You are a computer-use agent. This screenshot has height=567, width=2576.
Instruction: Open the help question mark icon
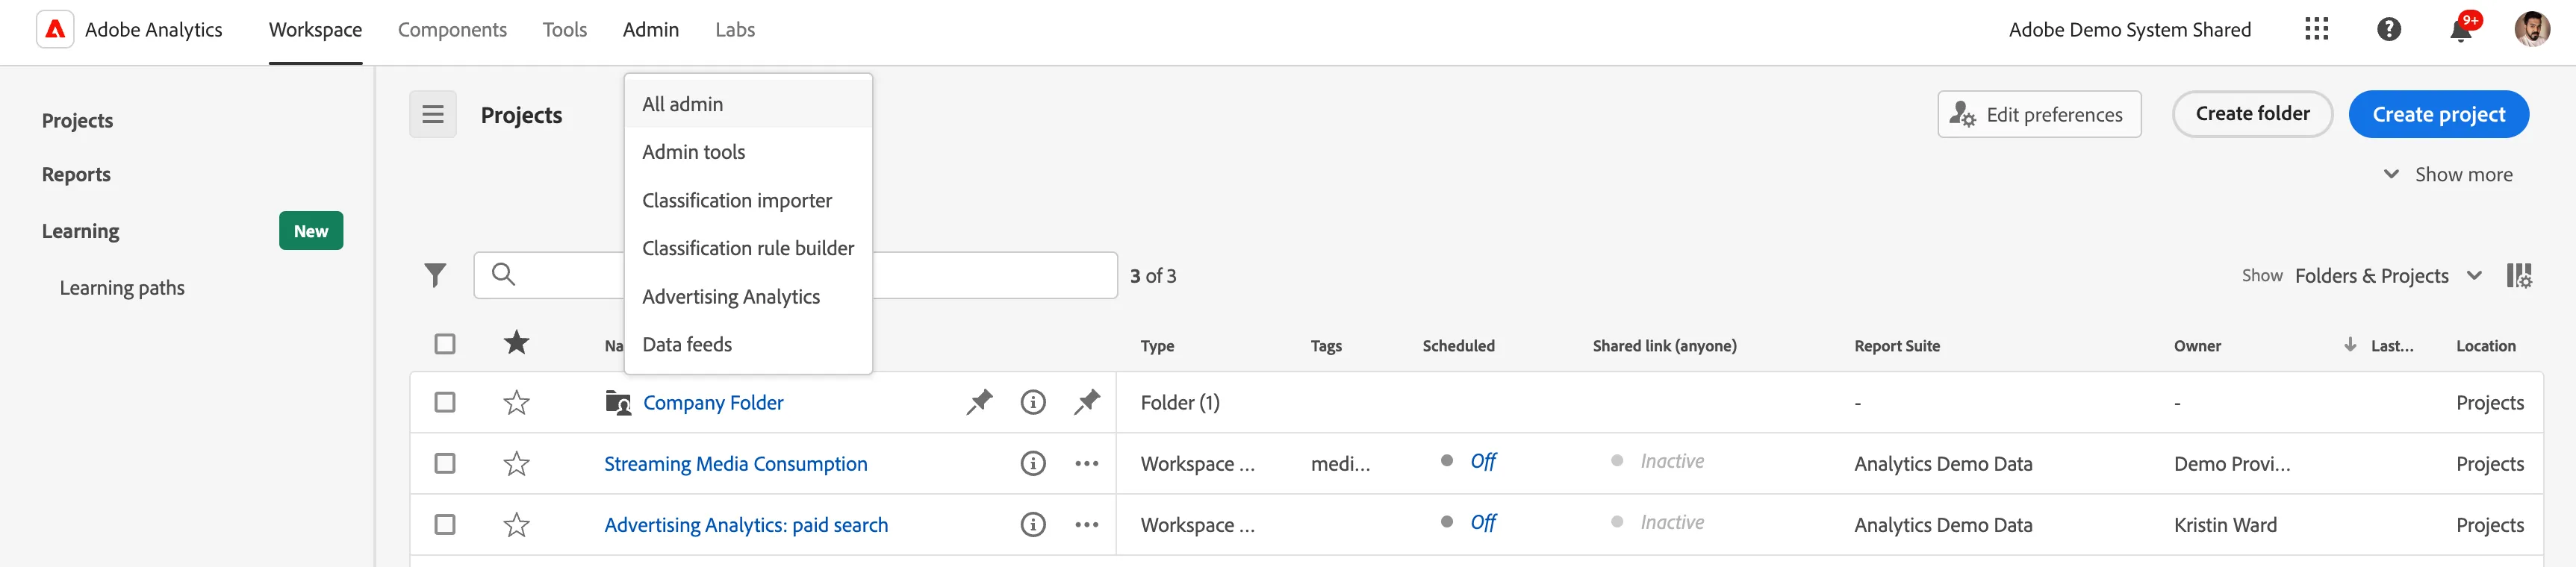point(2389,29)
